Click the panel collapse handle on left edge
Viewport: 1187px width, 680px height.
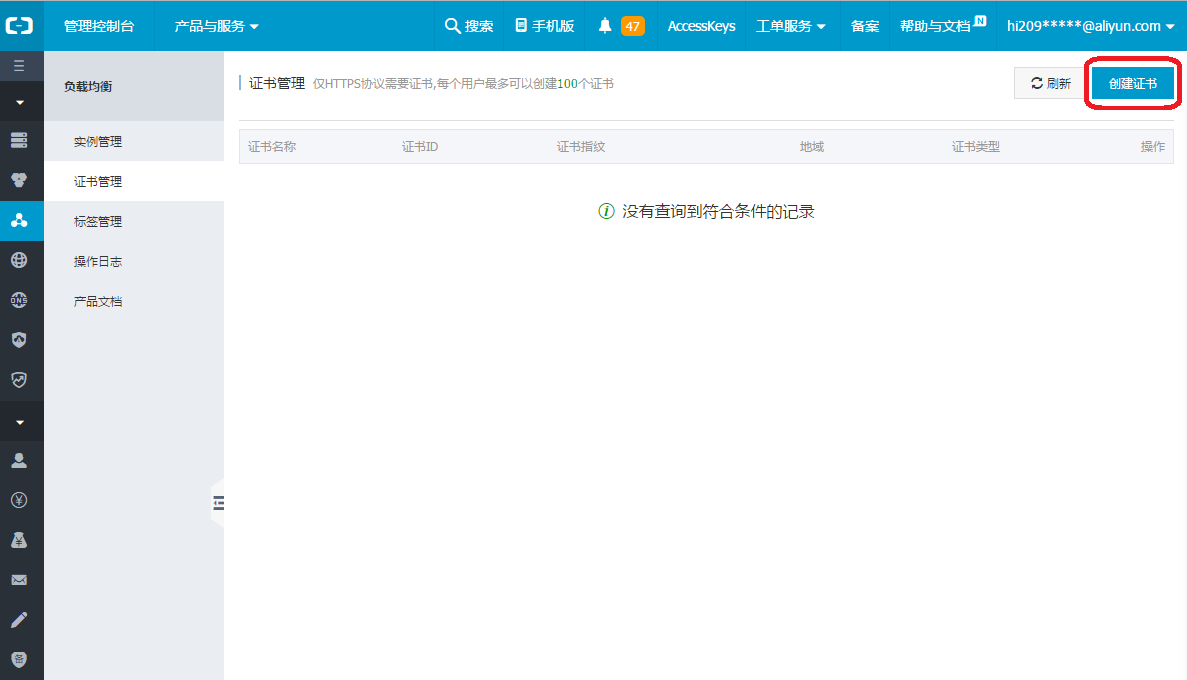[x=220, y=503]
